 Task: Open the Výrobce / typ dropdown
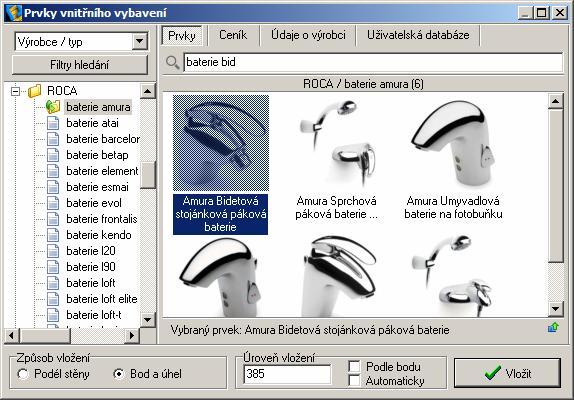coord(139,41)
